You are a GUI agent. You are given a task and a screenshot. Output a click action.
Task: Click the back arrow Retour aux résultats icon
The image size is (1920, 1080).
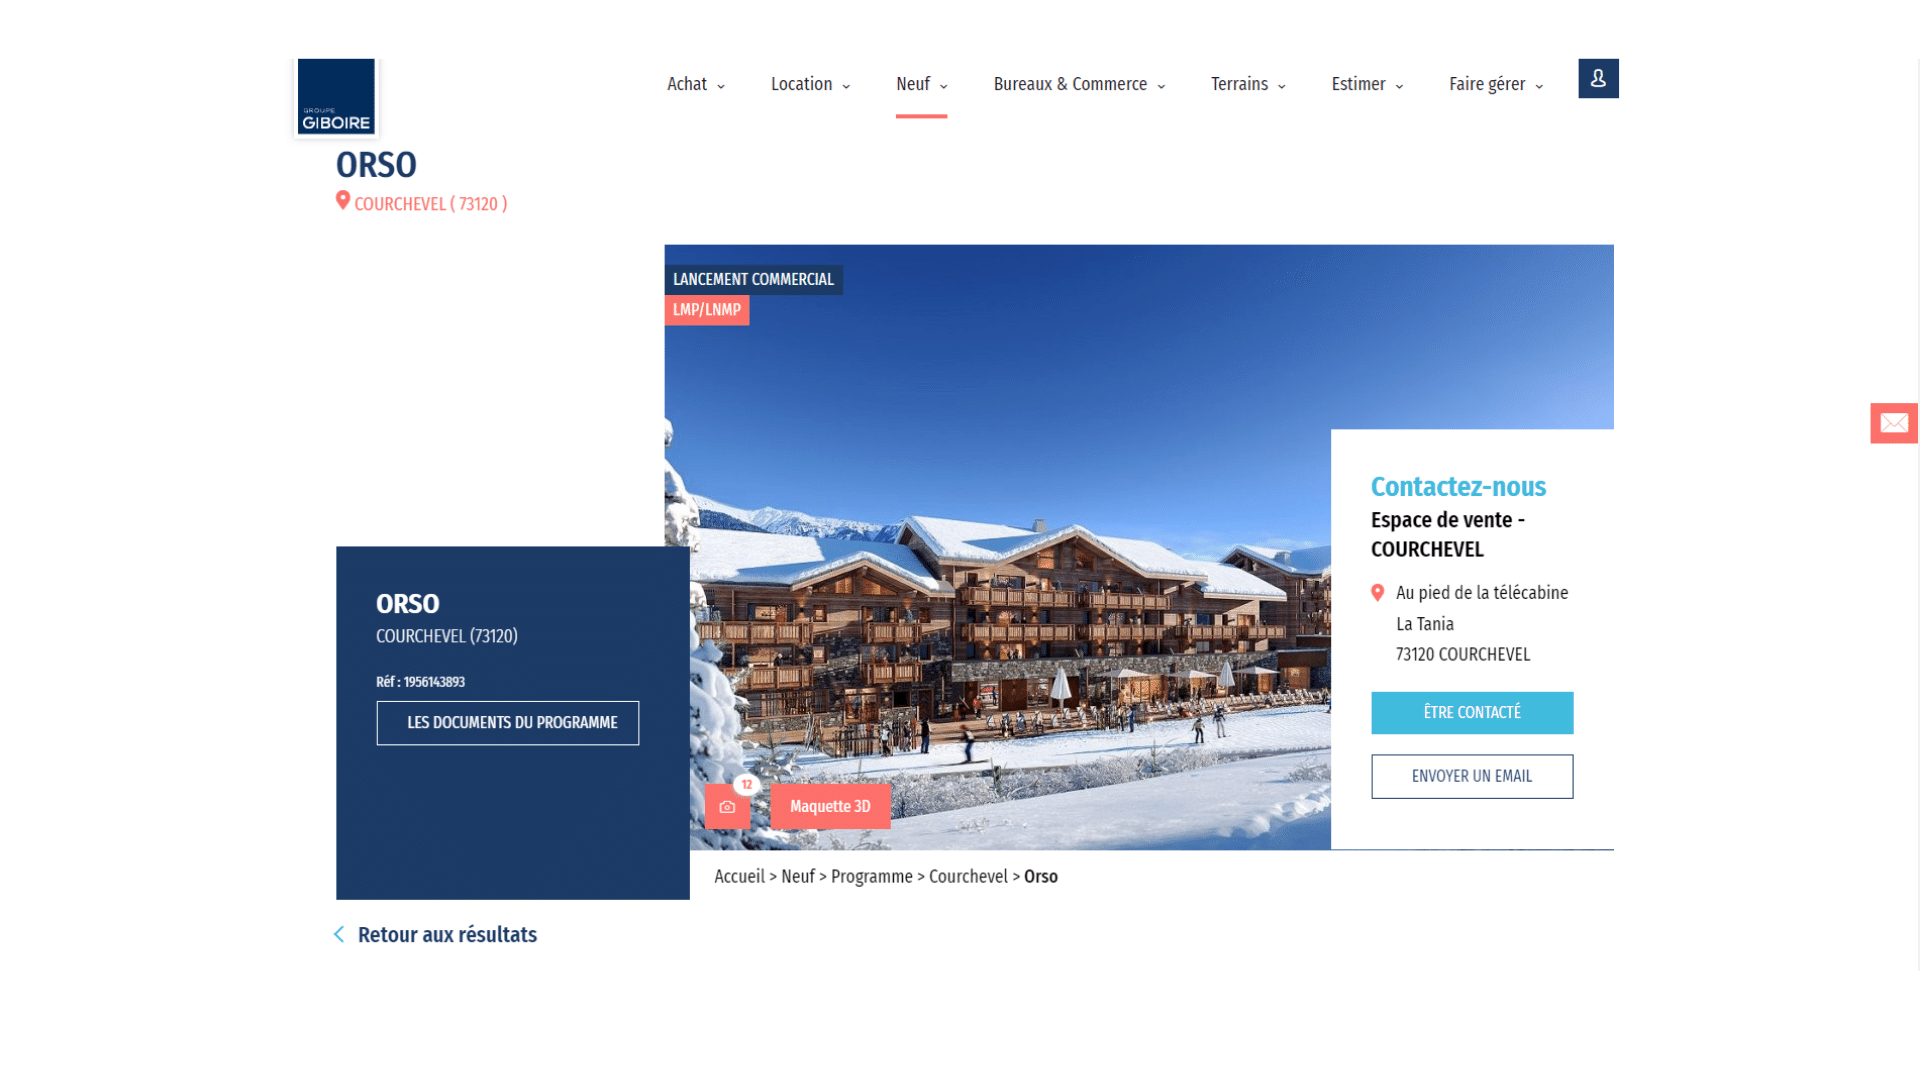(339, 934)
